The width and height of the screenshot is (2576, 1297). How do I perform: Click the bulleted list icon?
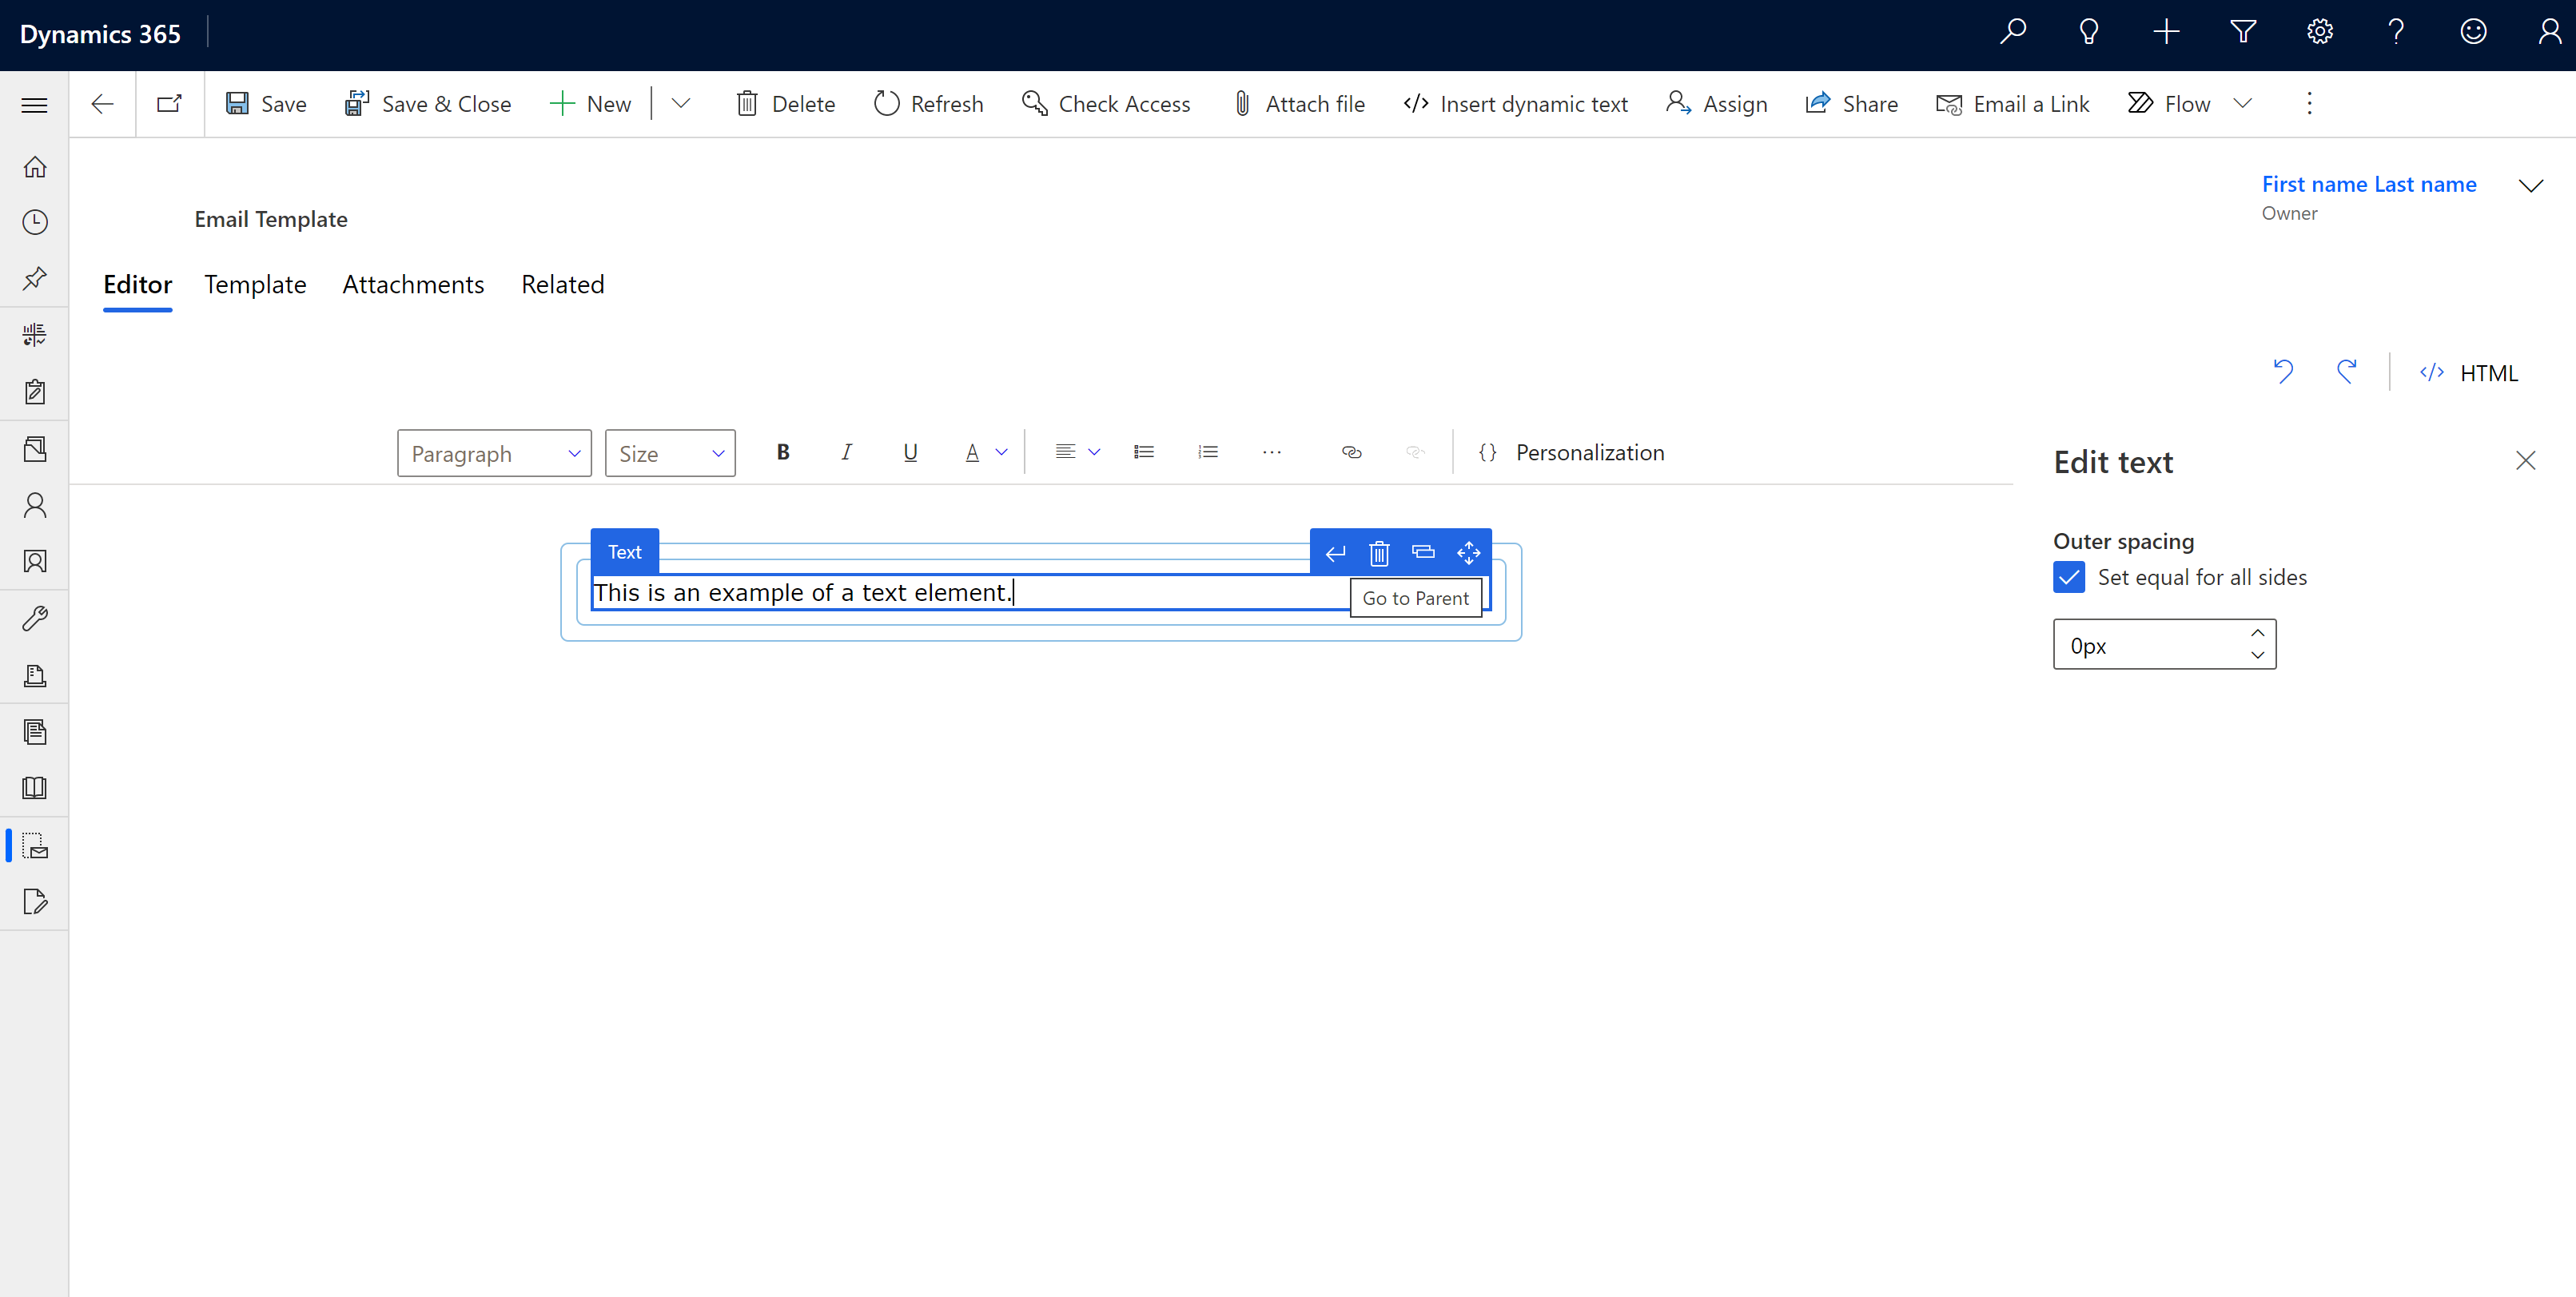1143,452
